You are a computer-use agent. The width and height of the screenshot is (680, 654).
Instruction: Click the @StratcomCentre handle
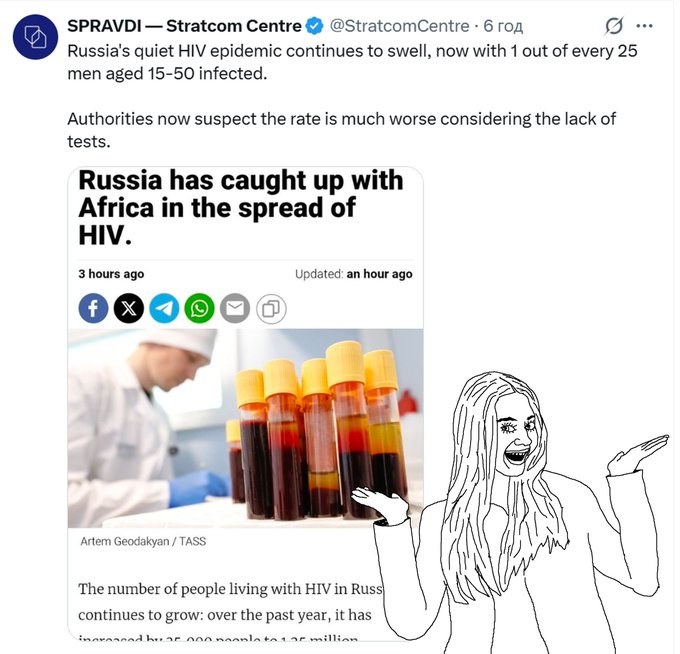(x=398, y=26)
